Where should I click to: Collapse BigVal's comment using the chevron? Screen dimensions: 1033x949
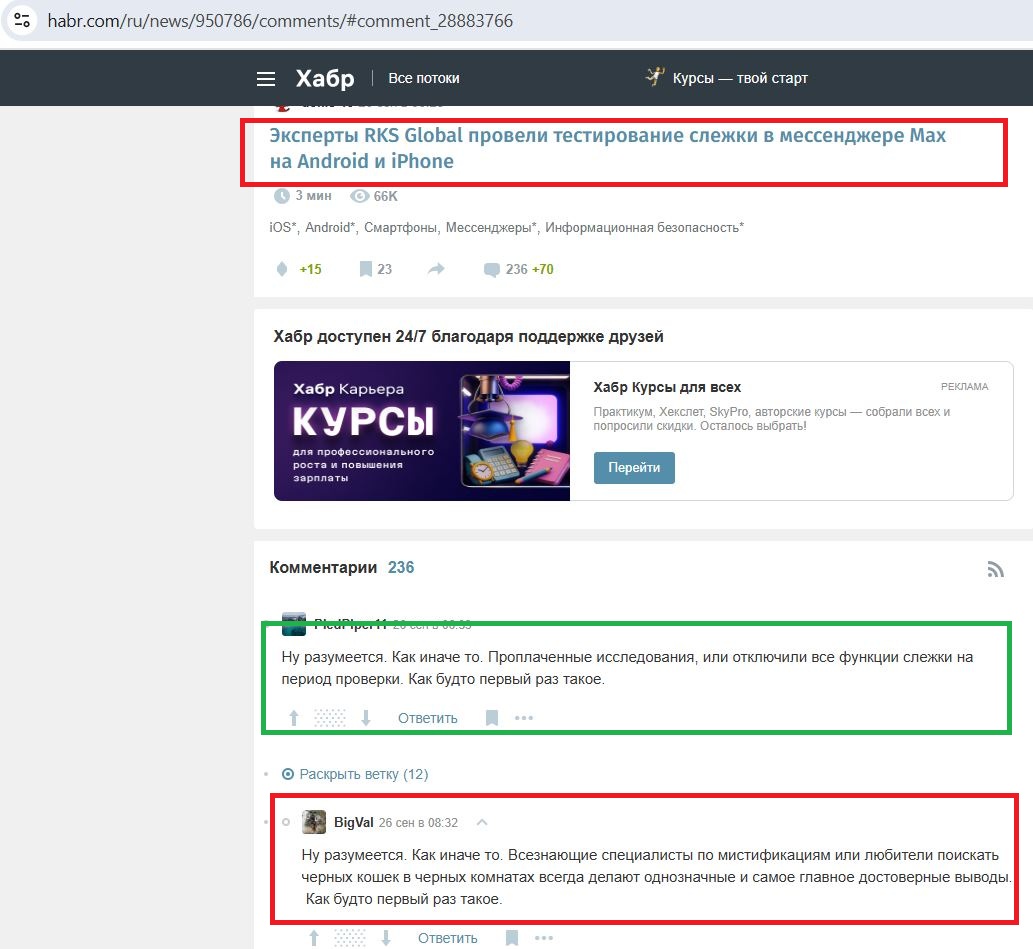(482, 822)
